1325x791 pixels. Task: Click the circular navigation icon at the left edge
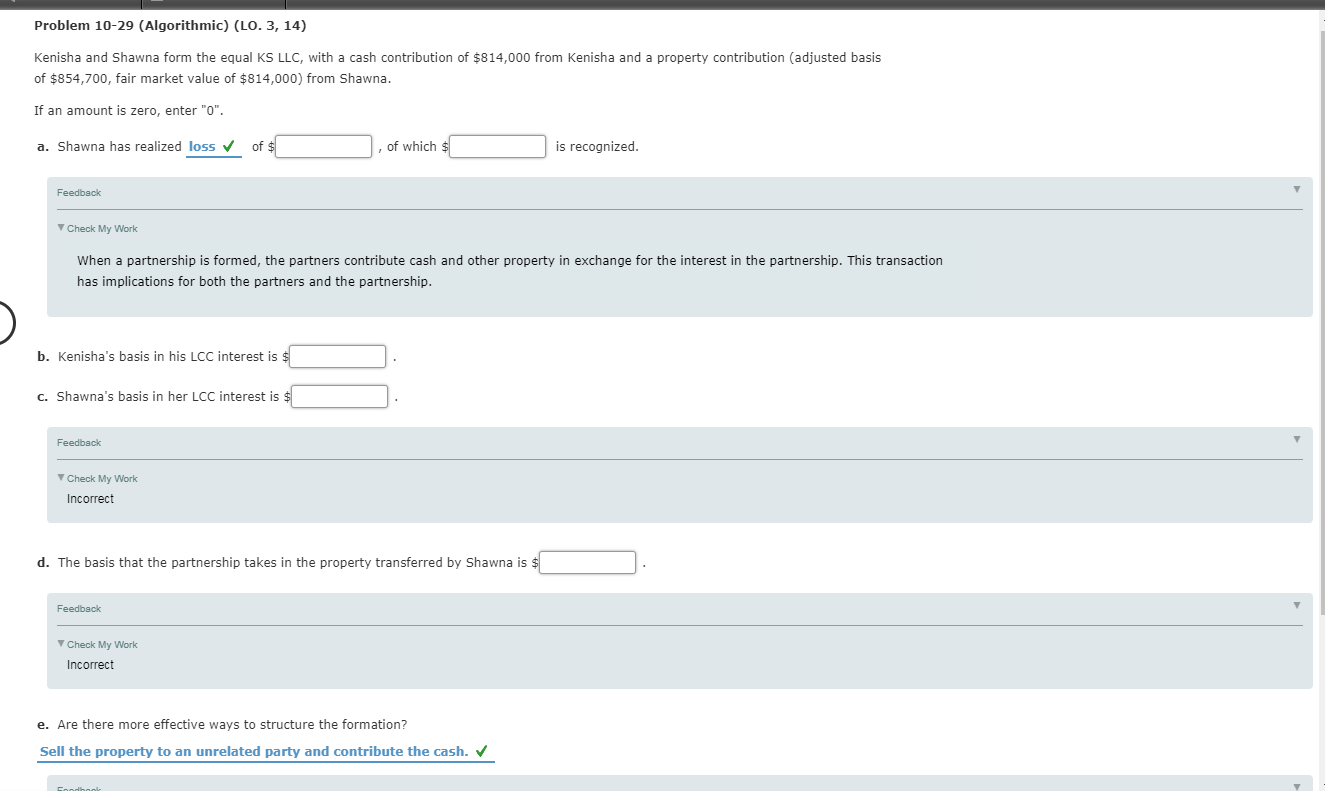coord(4,322)
